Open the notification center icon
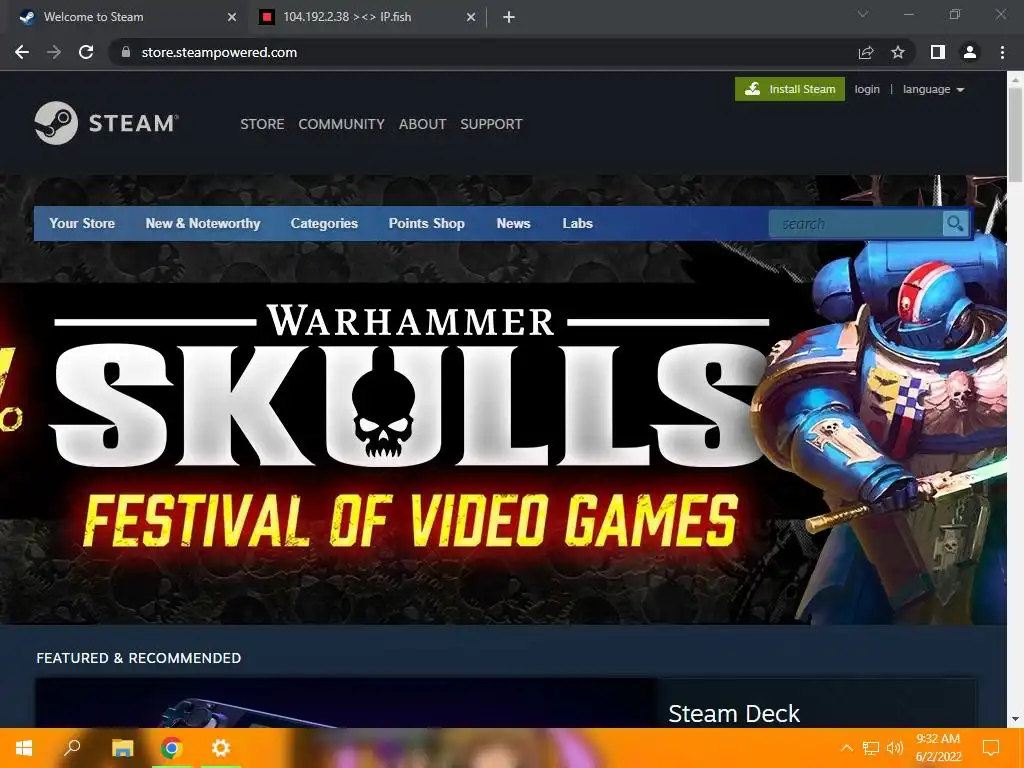 [x=991, y=748]
